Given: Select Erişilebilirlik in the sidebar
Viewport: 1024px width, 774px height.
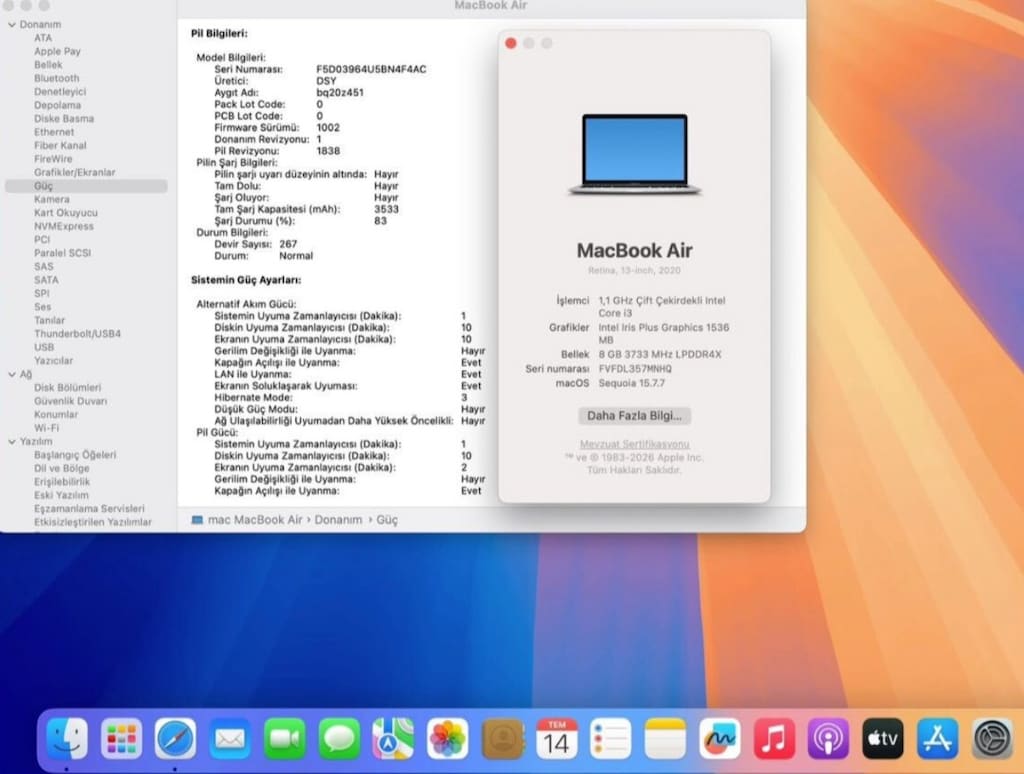Looking at the screenshot, I should pyautogui.click(x=62, y=481).
